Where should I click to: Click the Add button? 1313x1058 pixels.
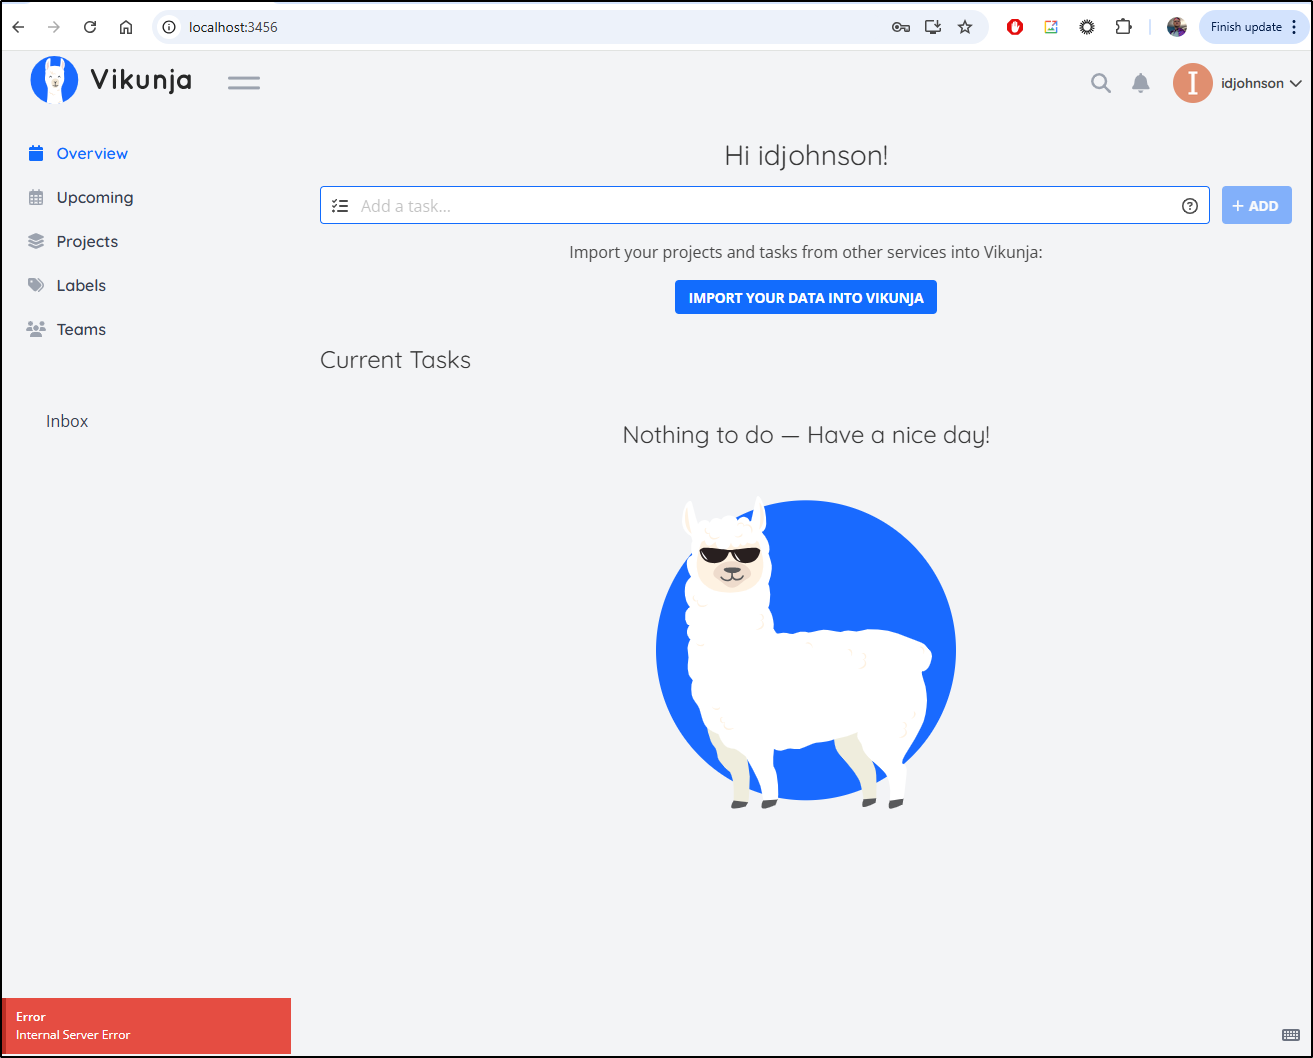(1257, 205)
